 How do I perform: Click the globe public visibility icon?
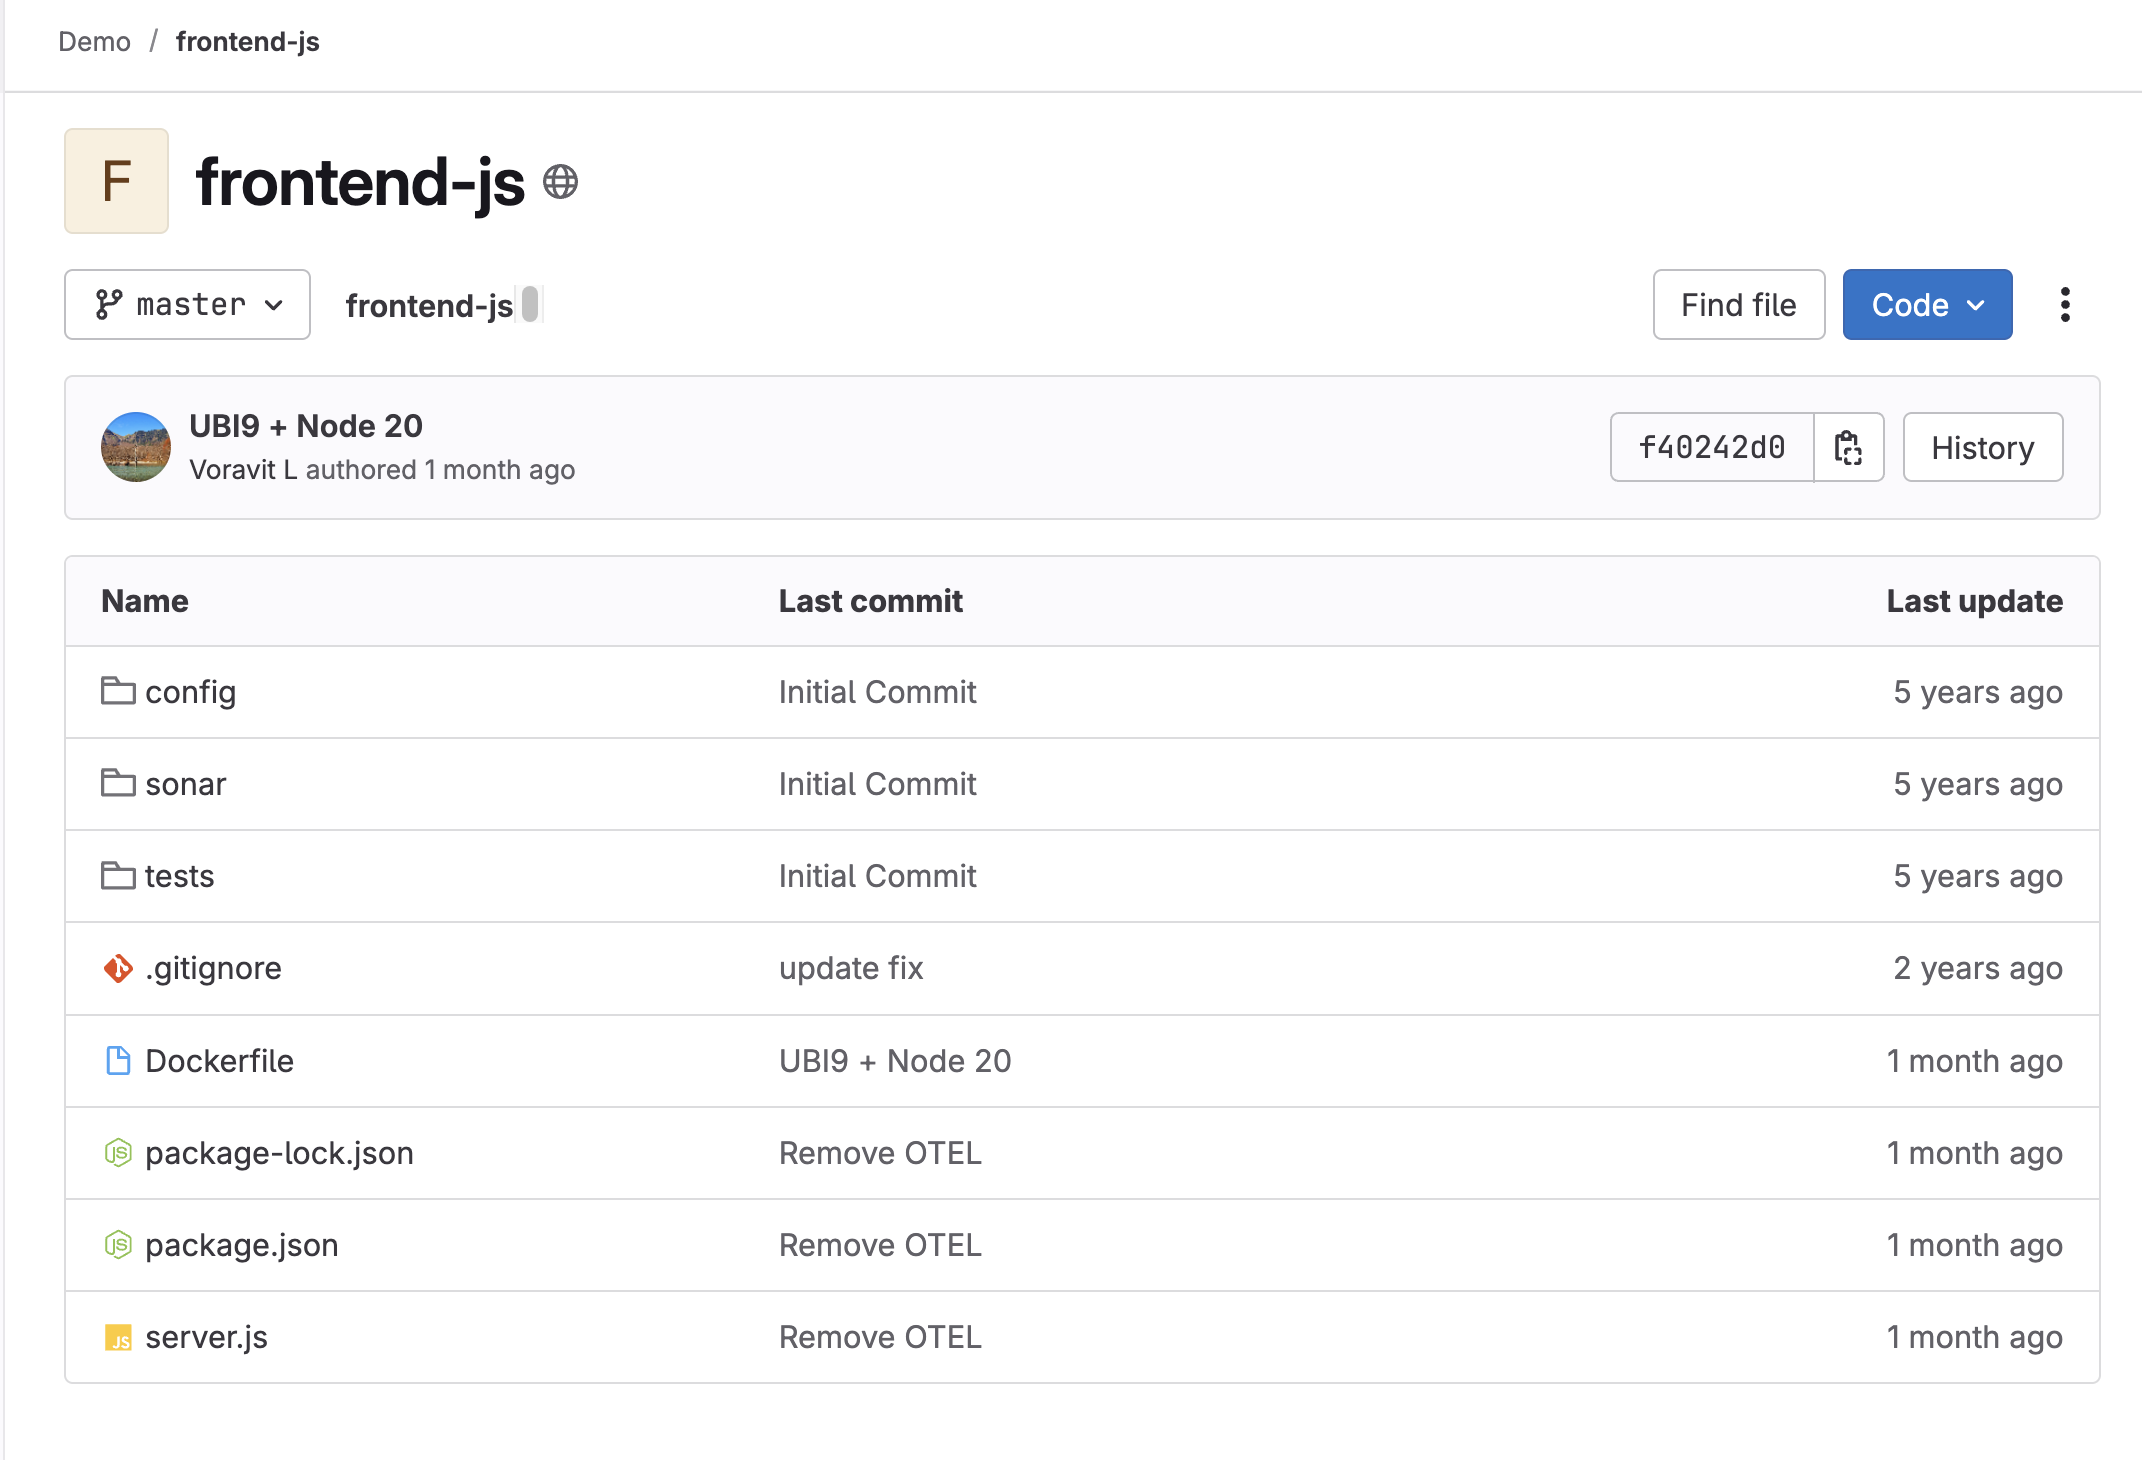(x=560, y=182)
